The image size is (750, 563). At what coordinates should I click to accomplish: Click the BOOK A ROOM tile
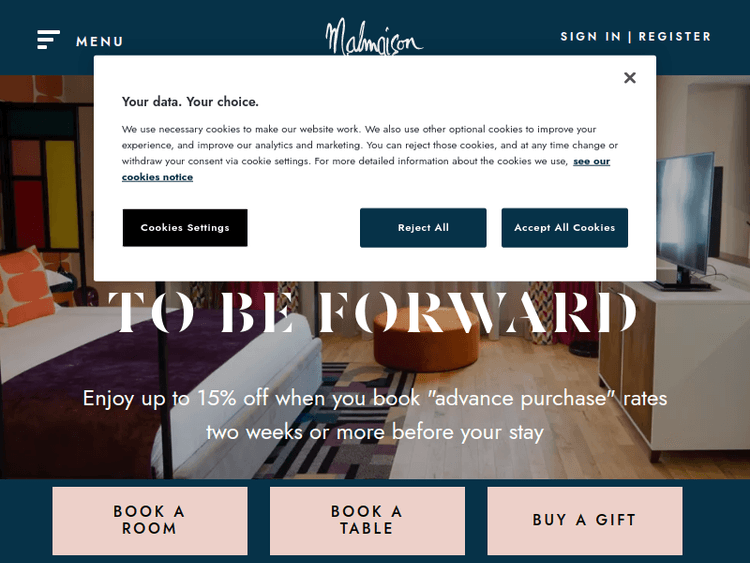point(150,521)
